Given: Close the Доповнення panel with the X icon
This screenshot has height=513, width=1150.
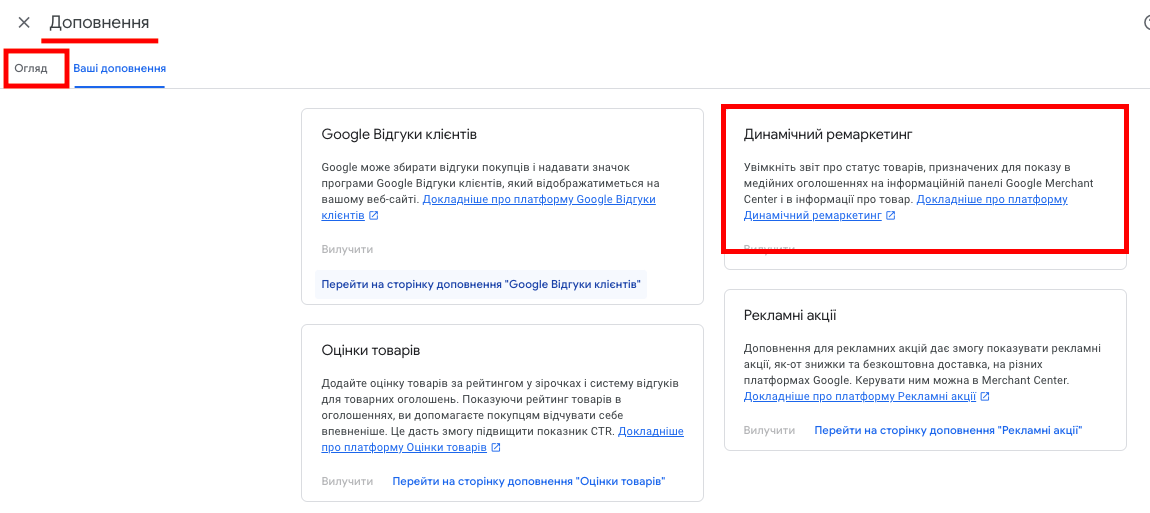Looking at the screenshot, I should click(x=24, y=22).
